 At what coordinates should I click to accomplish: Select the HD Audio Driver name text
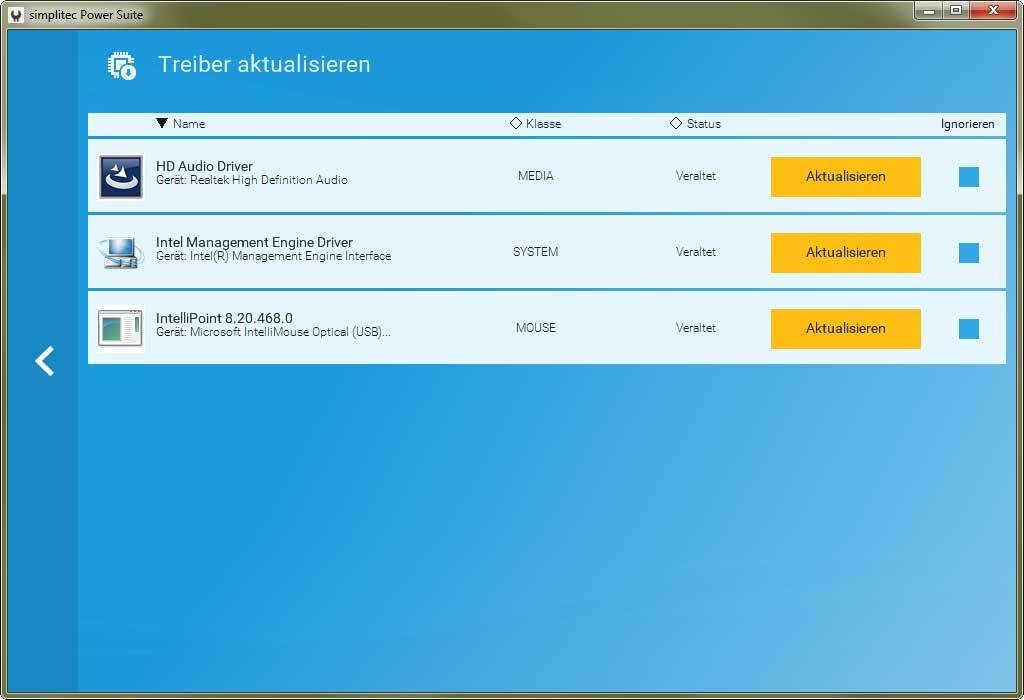204,166
